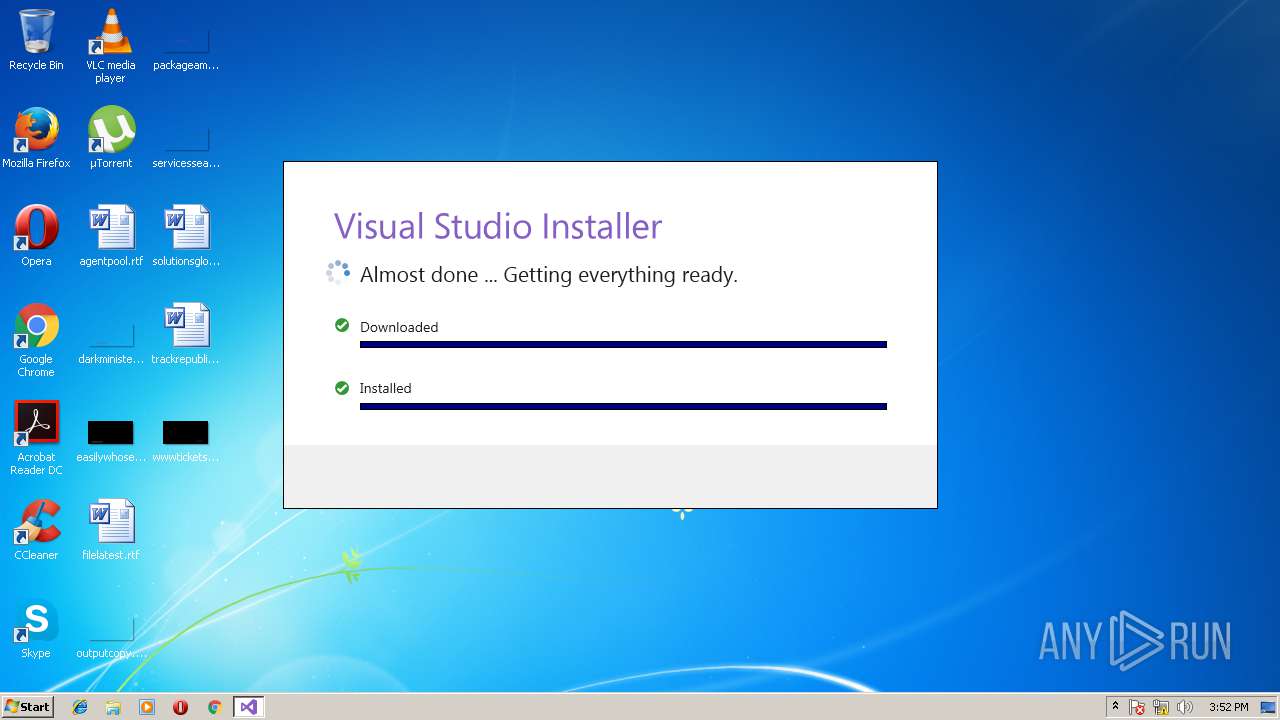
Task: Click the loading spinner near Almost done
Action: pos(338,272)
